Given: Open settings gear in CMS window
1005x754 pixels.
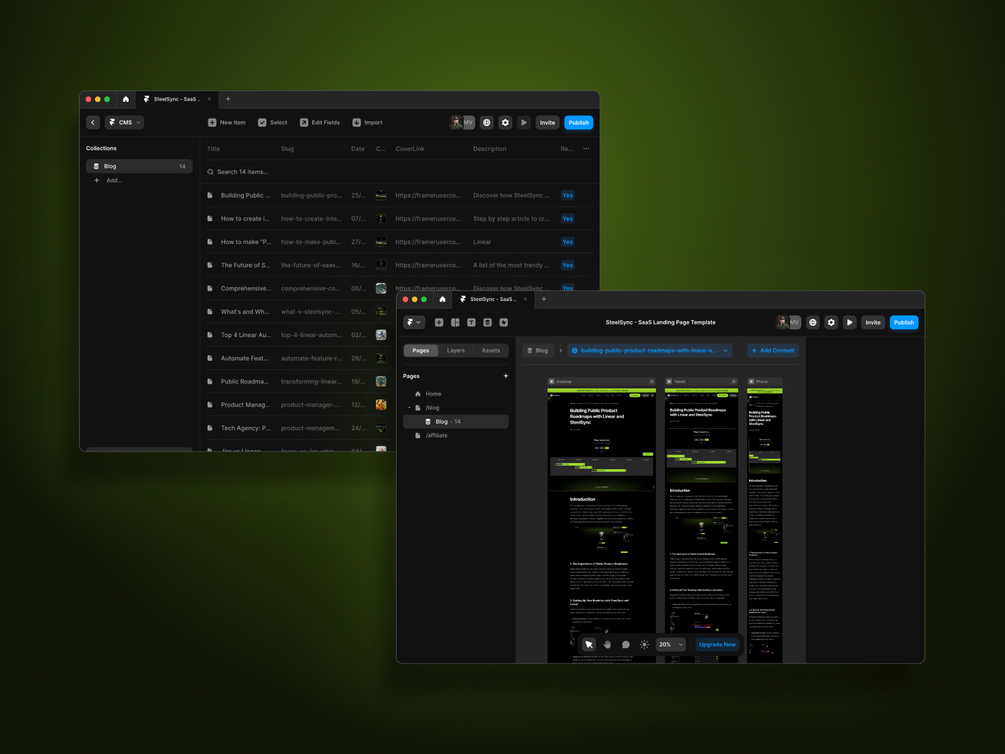Looking at the screenshot, I should (x=505, y=122).
